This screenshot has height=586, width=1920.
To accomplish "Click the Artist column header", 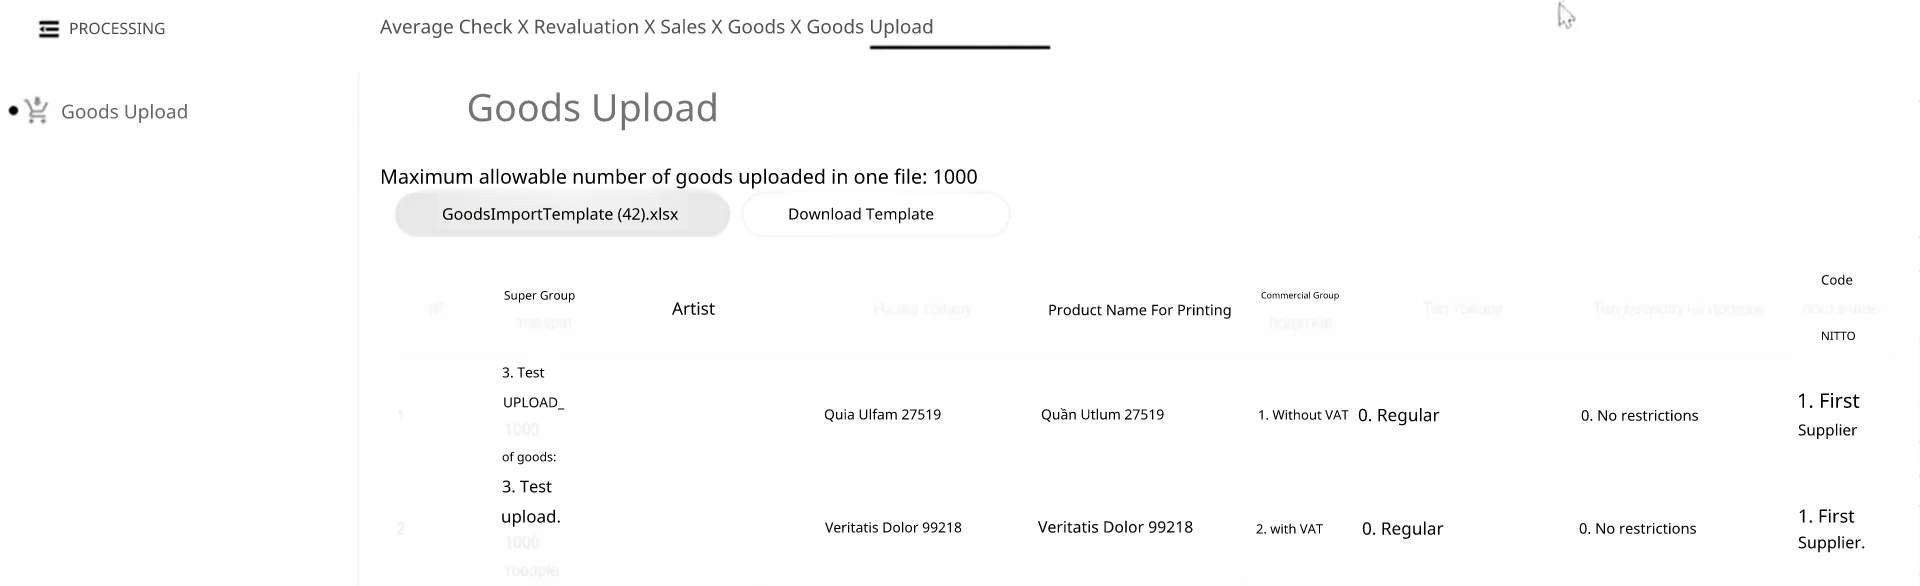I will [x=693, y=309].
